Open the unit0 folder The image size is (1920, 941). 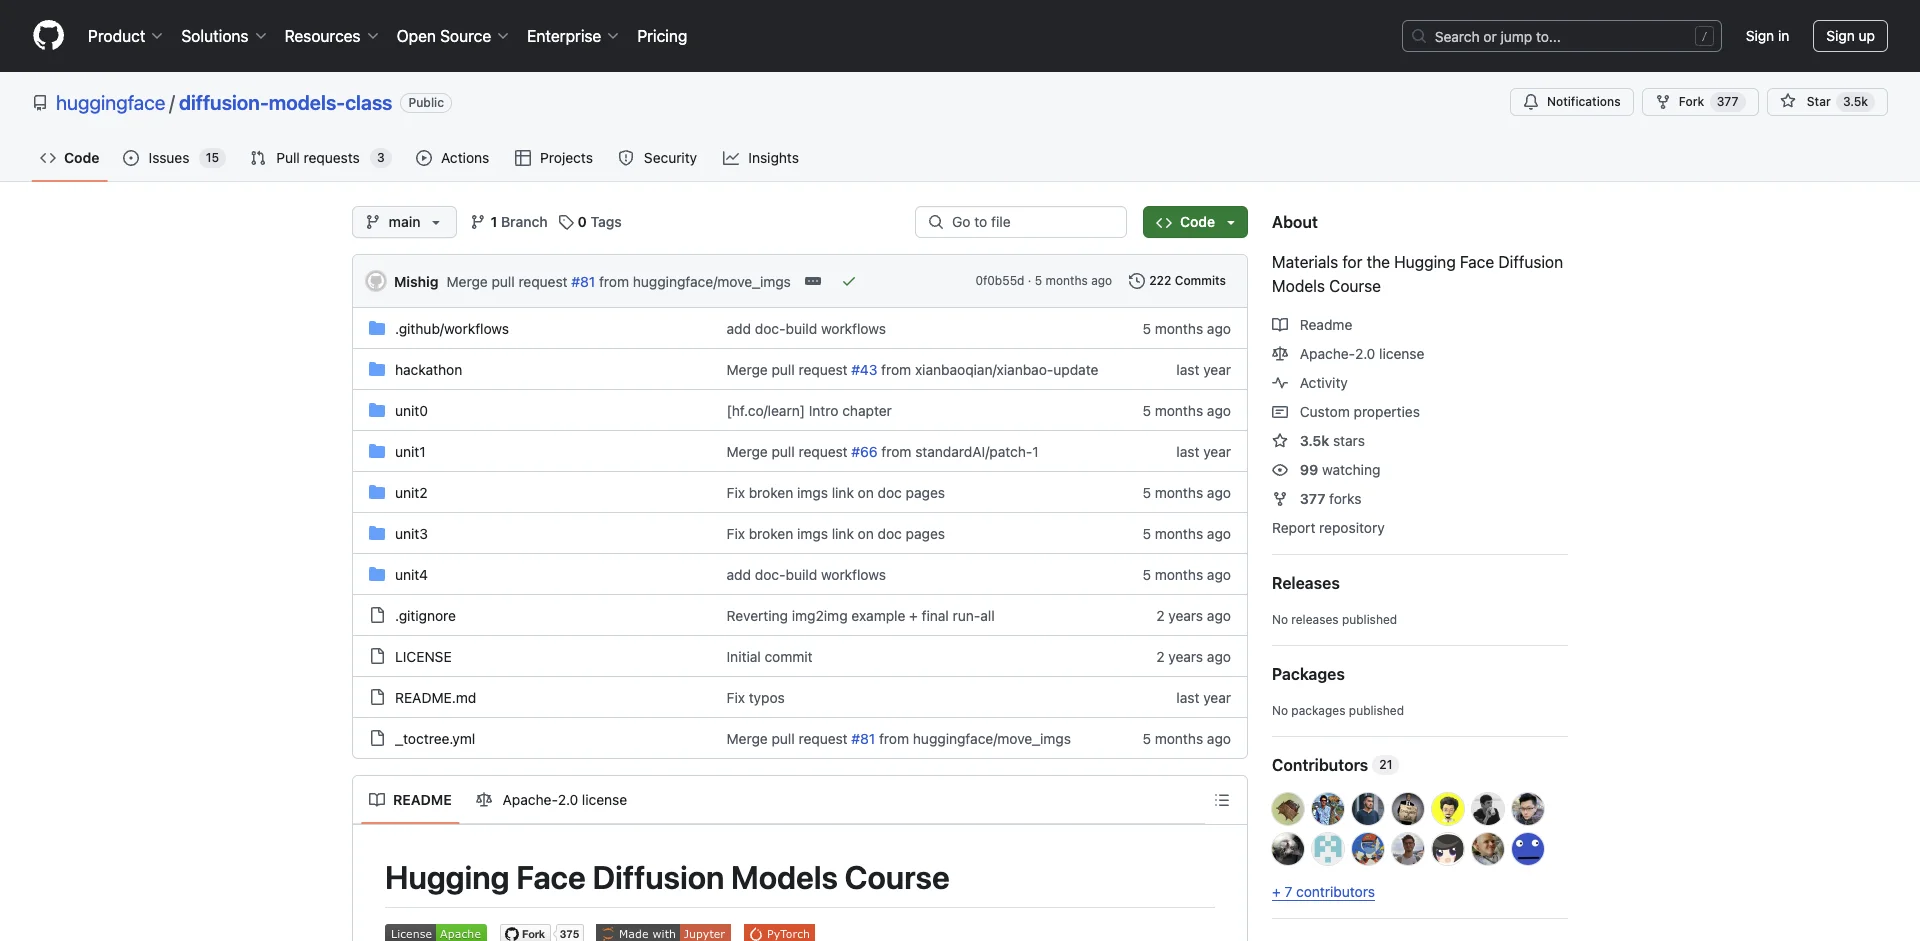tap(411, 411)
